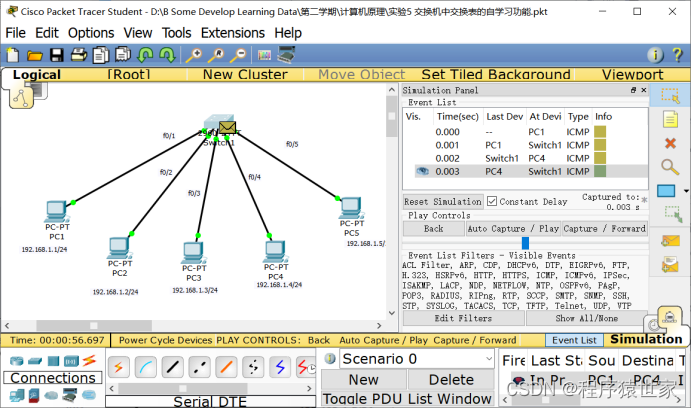Open the Drawing Palette icon
Image resolution: width=692 pixels, height=408 pixels.
[x=264, y=55]
